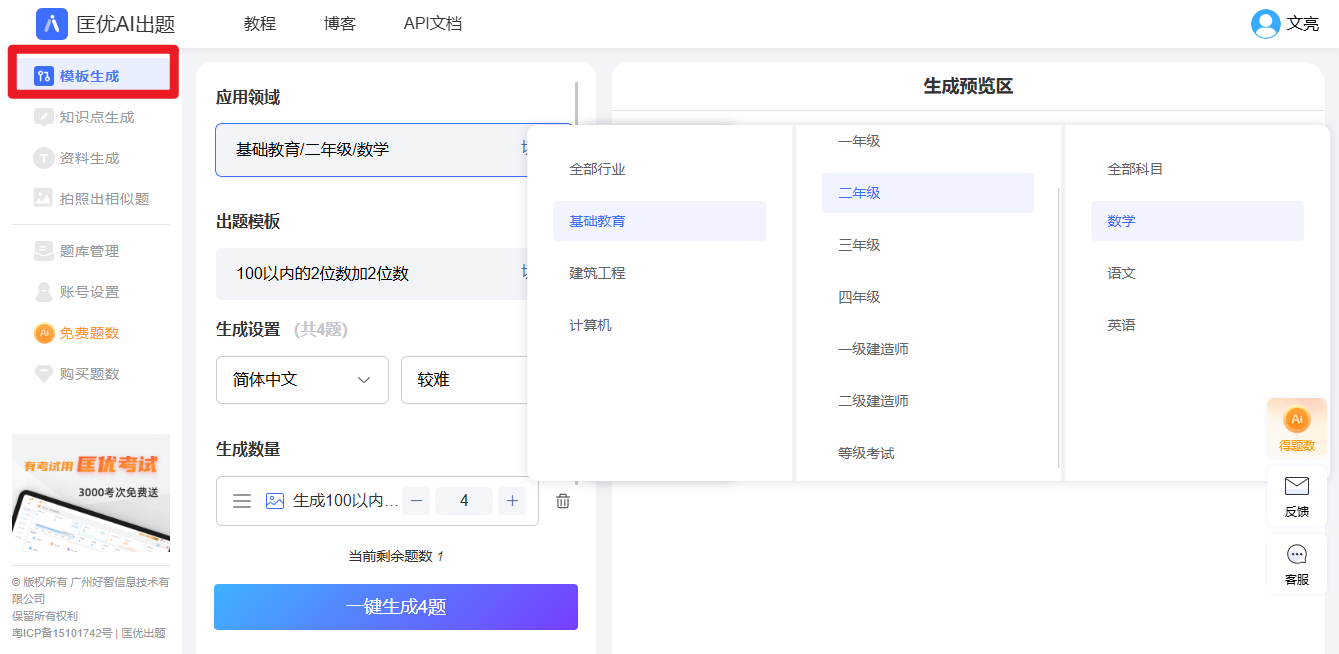Viewport: 1339px width, 654px height.
Task: Open the 简体中文 language dropdown
Action: point(302,380)
